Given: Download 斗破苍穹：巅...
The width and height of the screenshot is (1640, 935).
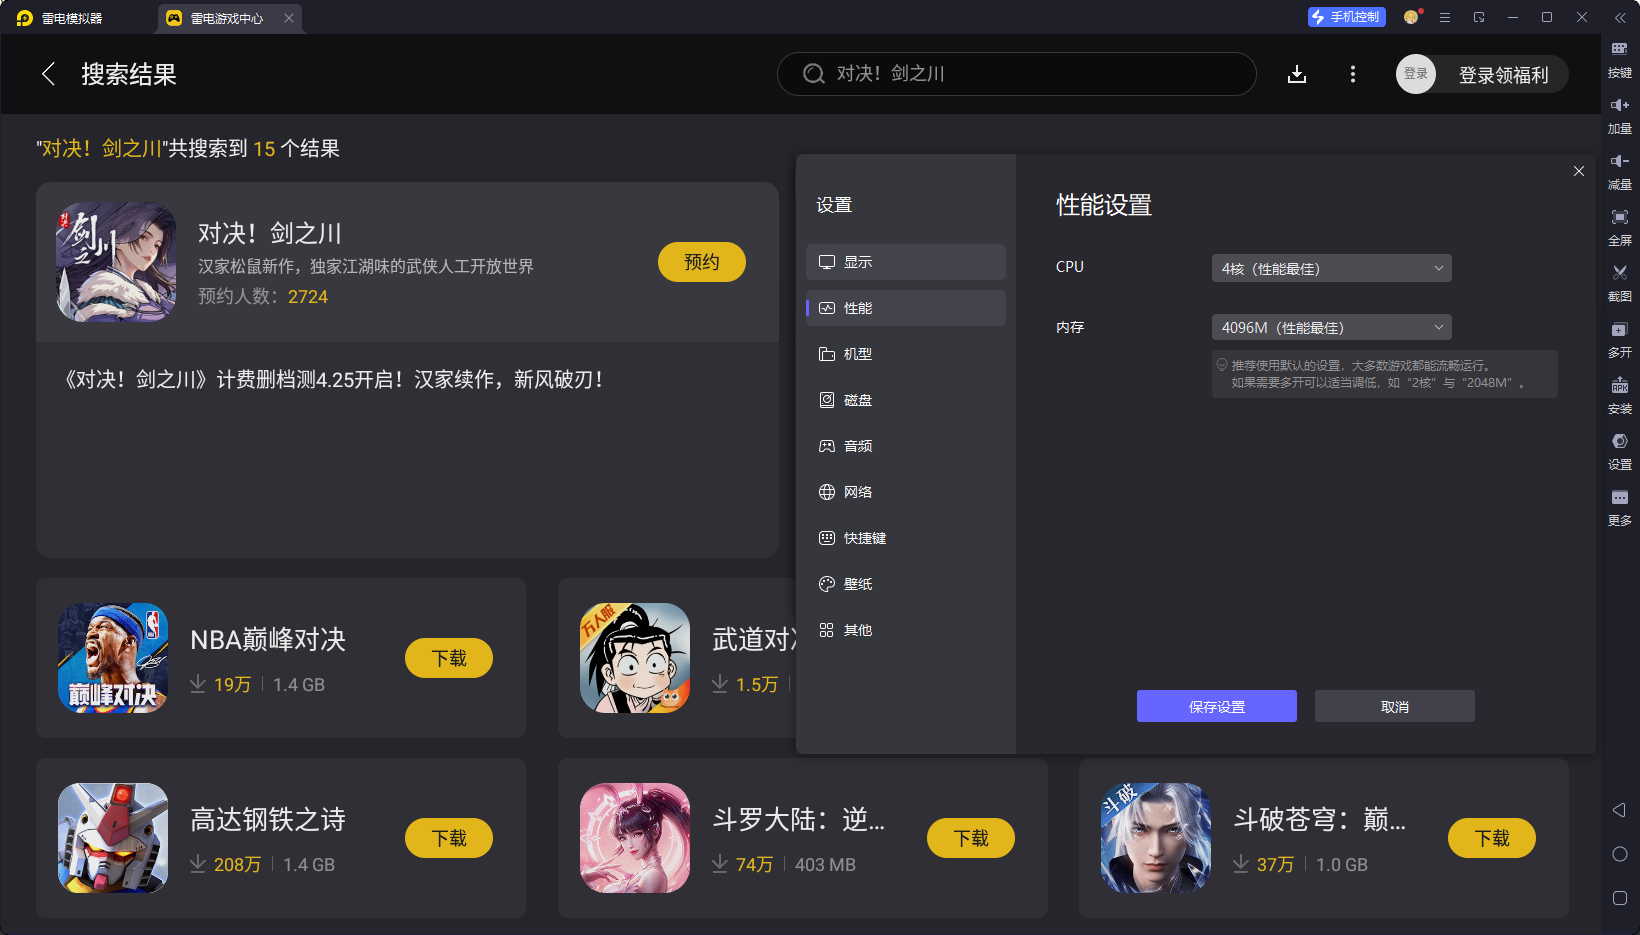Looking at the screenshot, I should pyautogui.click(x=1492, y=838).
